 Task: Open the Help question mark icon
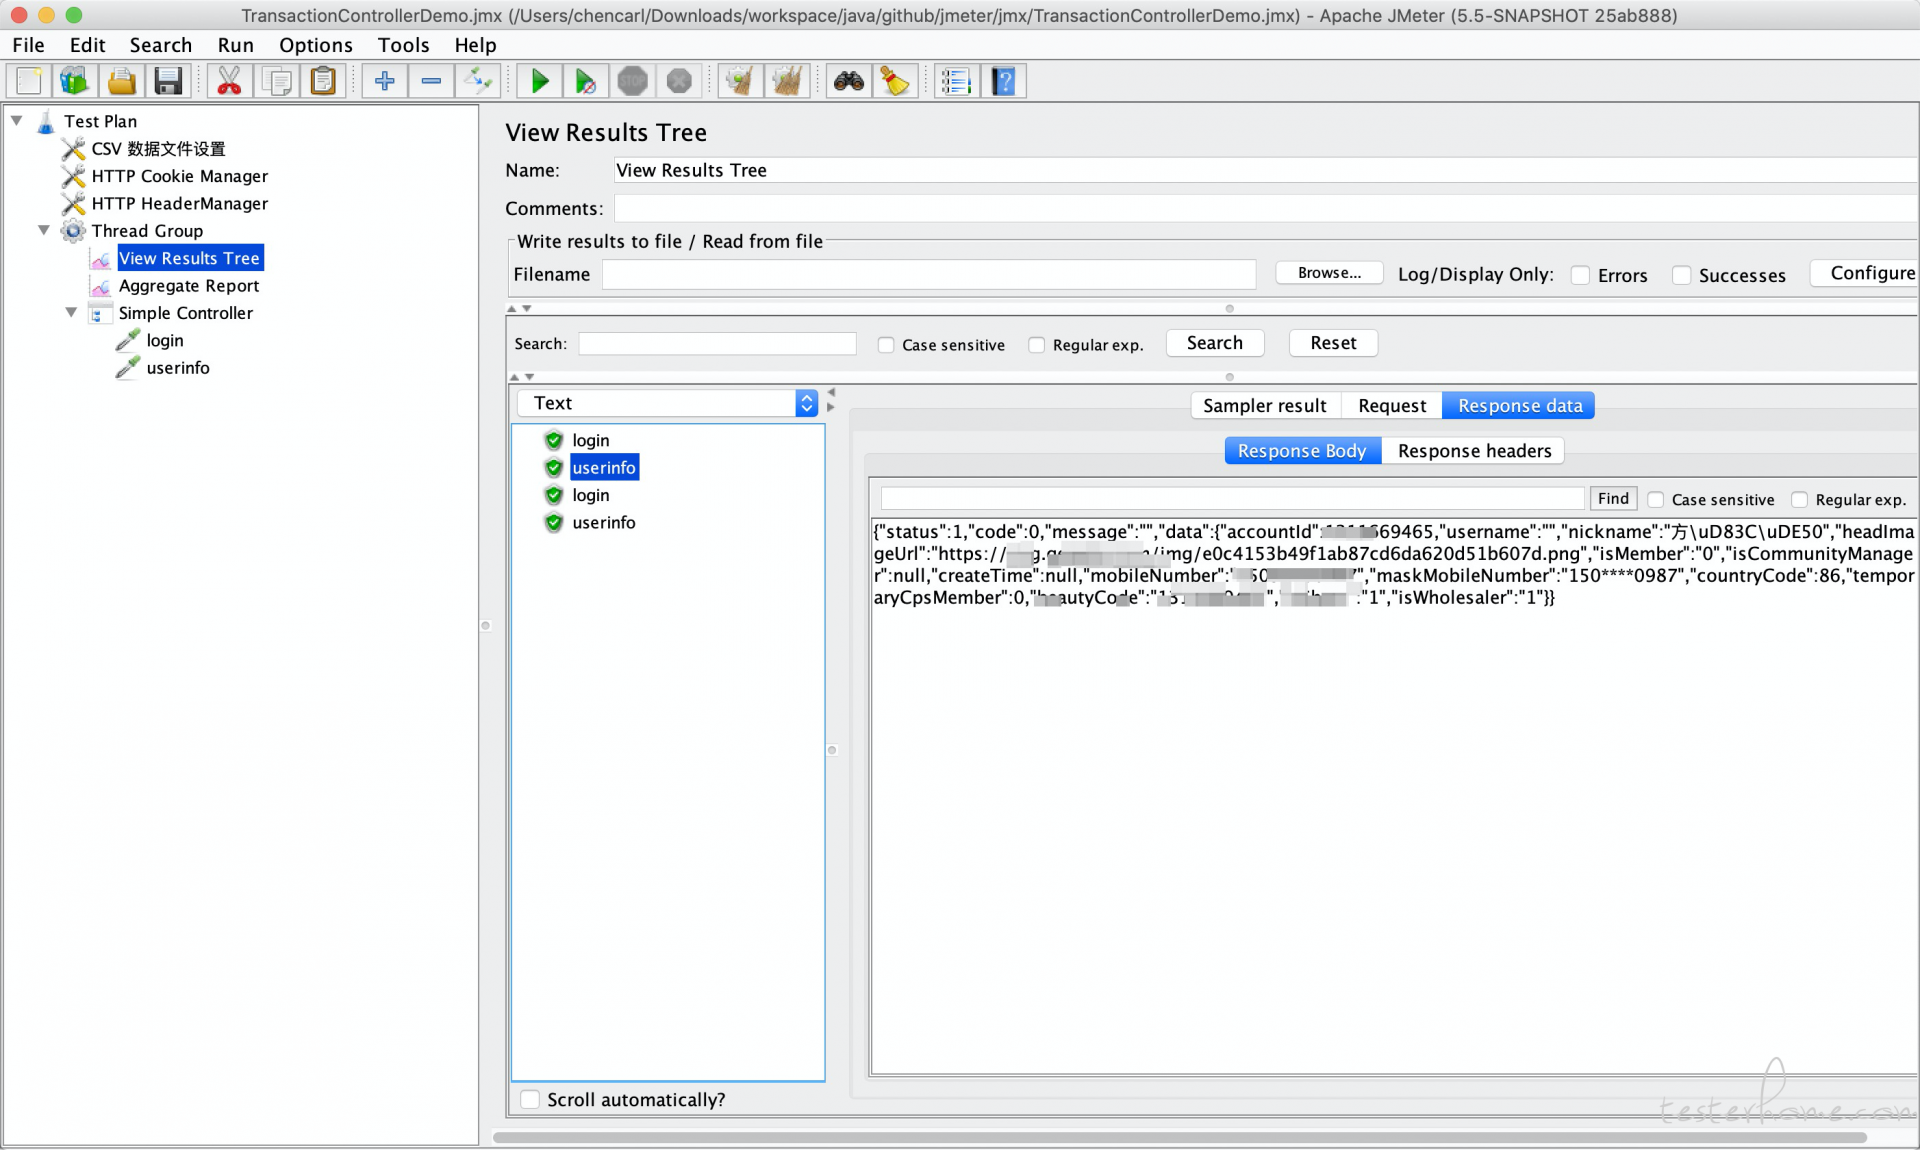1003,81
